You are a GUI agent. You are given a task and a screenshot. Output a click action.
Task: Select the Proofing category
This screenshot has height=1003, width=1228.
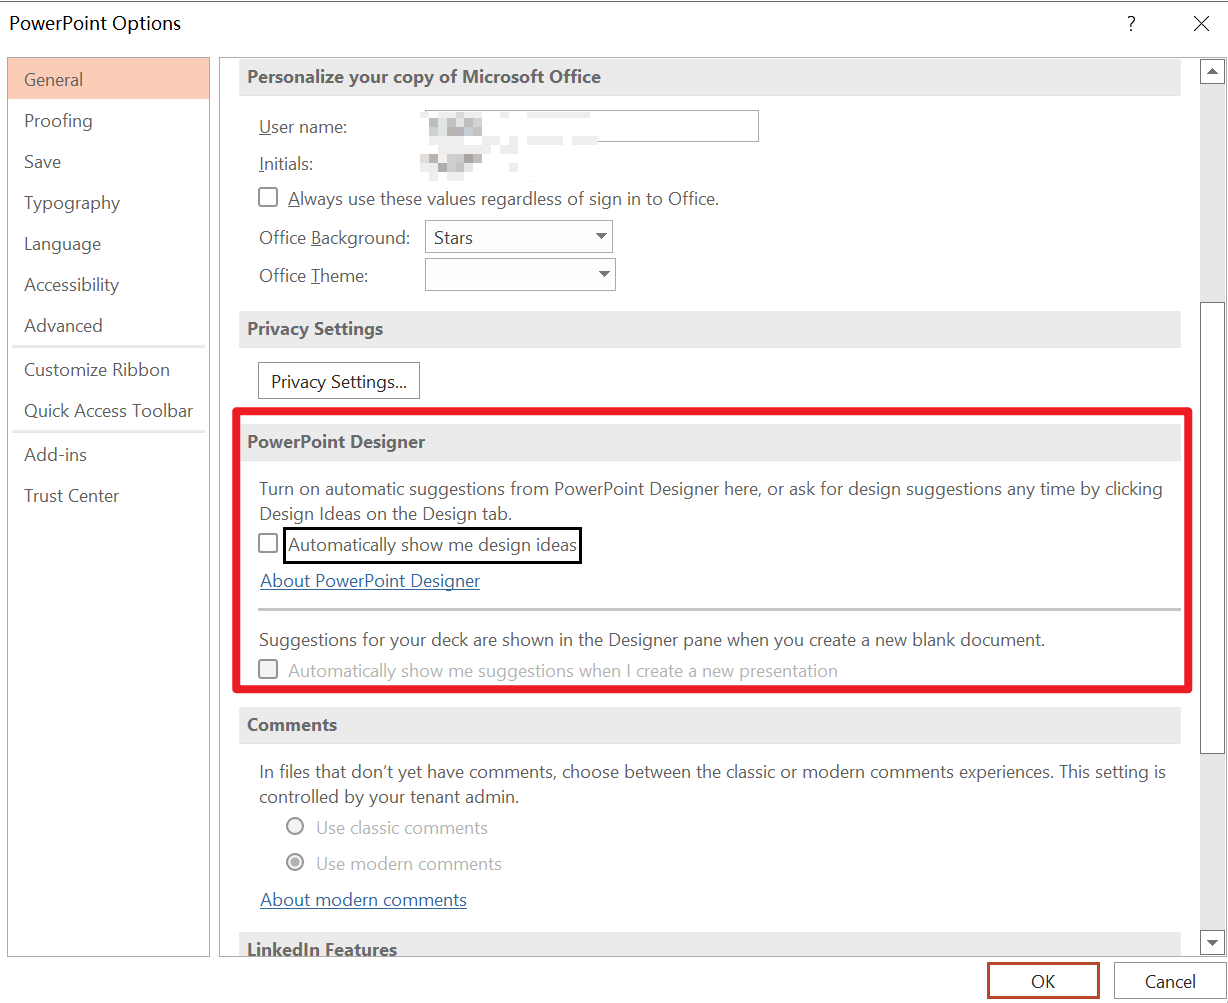coord(58,120)
